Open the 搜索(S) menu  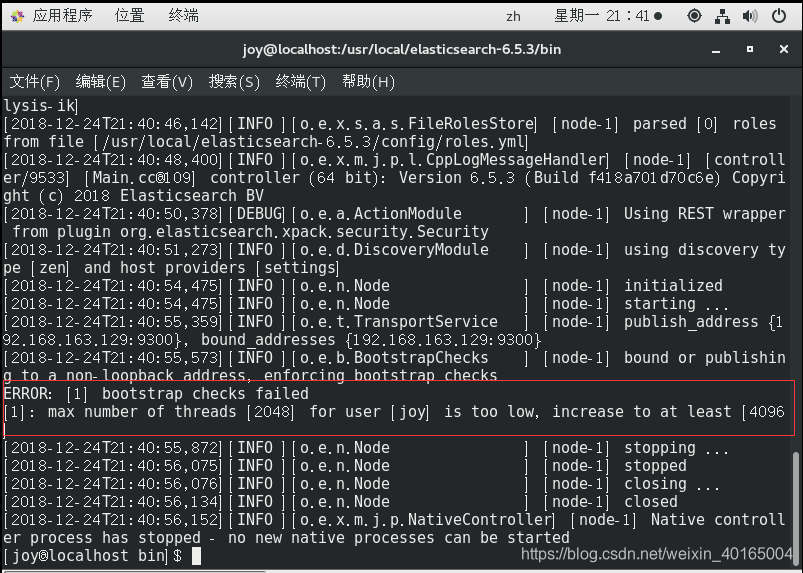point(234,81)
